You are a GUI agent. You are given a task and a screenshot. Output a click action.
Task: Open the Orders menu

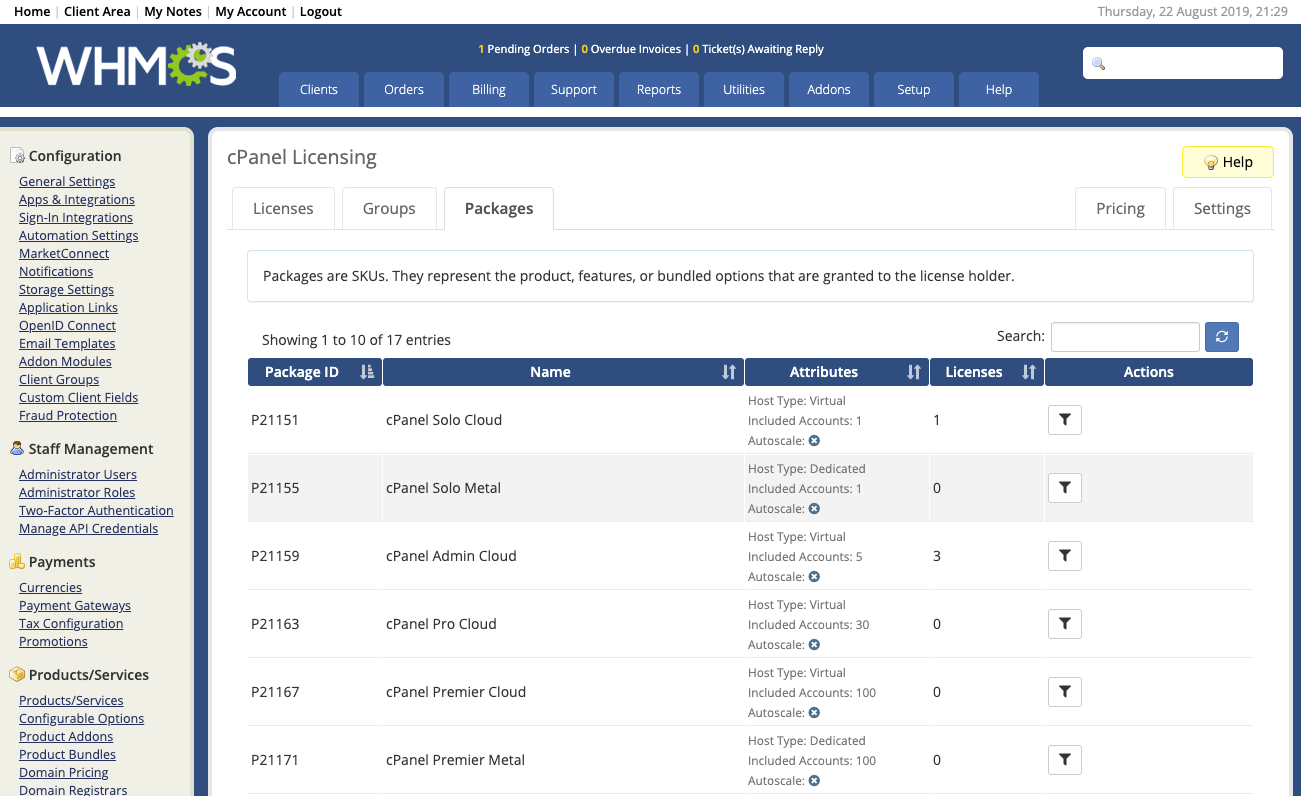point(404,89)
